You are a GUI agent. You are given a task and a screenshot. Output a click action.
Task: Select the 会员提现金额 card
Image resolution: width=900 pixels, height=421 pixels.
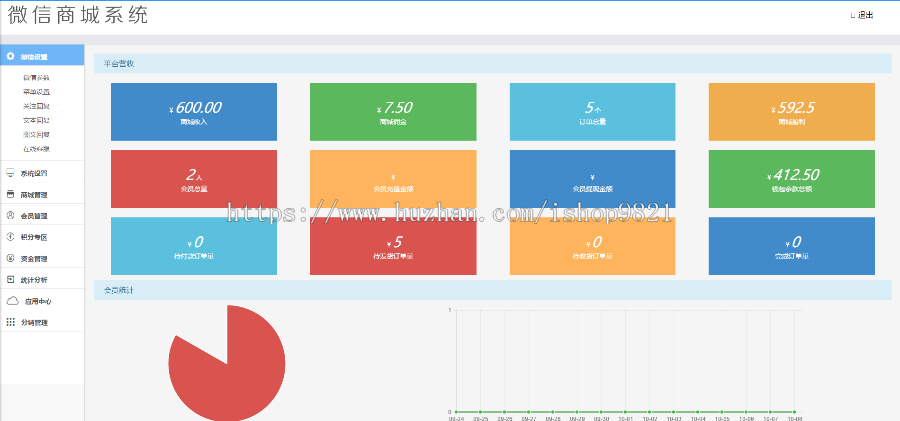(x=592, y=179)
